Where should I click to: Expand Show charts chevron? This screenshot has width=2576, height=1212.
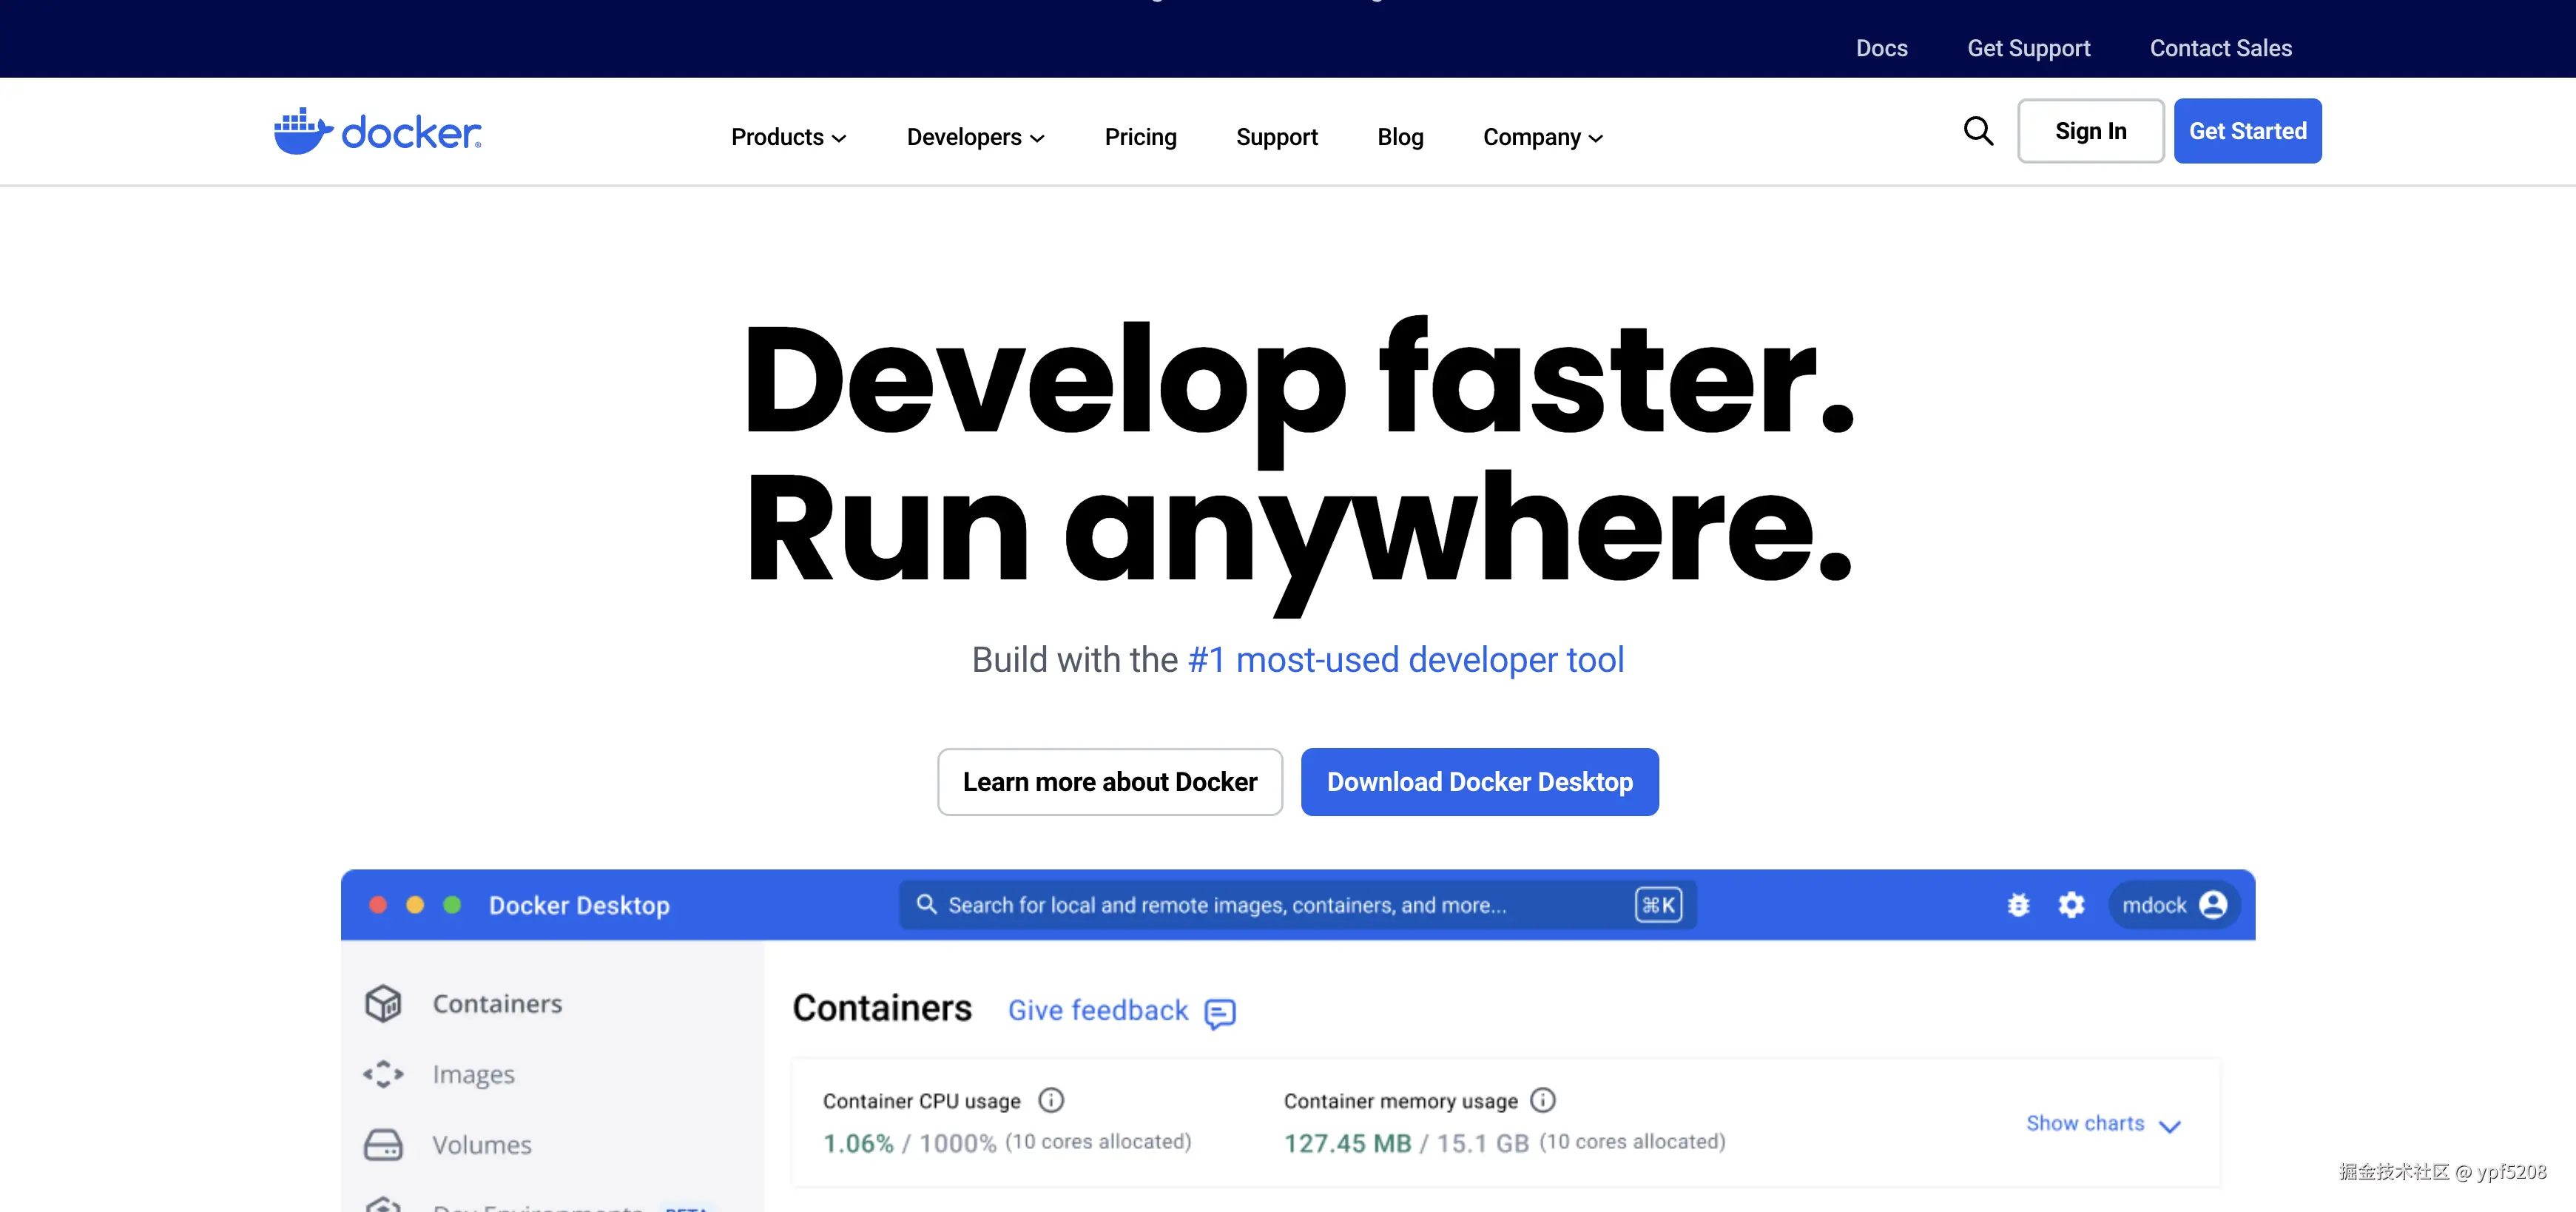2169,1126
